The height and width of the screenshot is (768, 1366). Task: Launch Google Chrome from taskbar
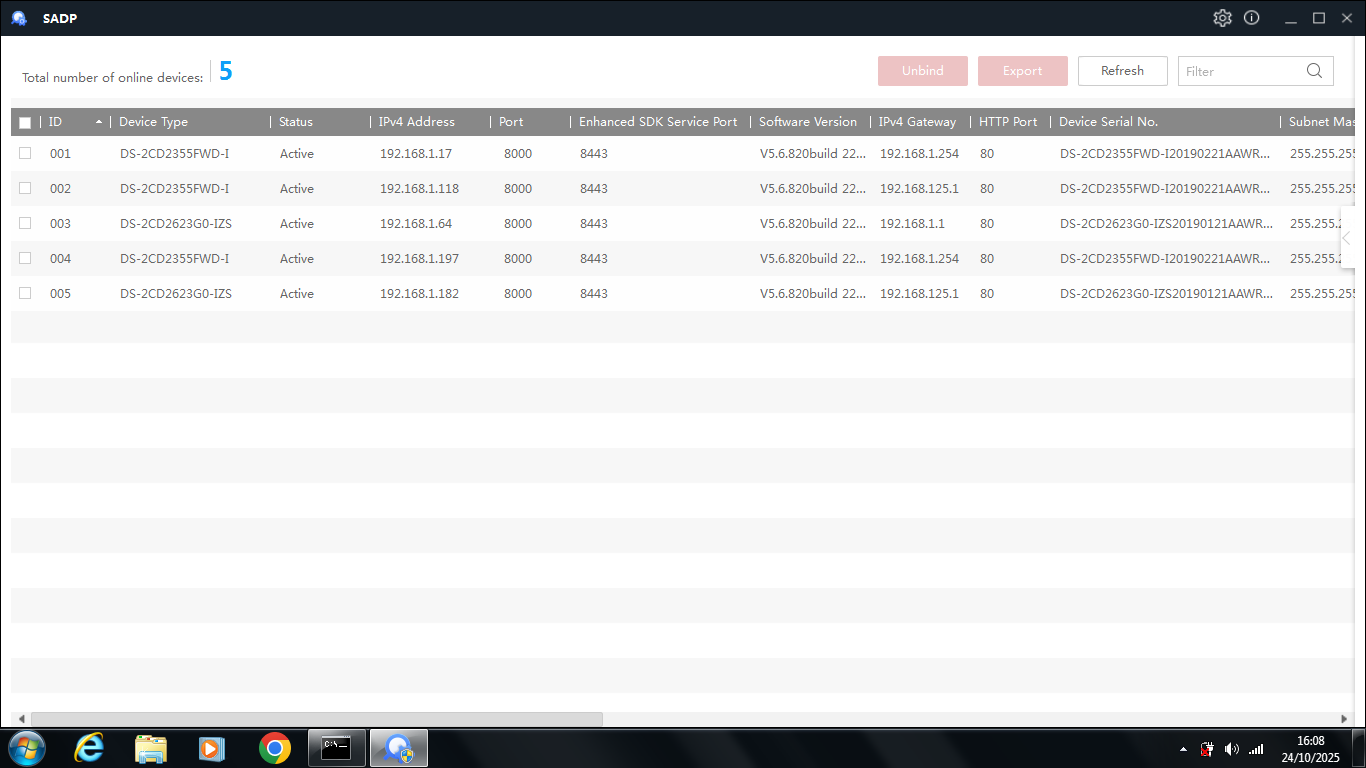tap(274, 748)
